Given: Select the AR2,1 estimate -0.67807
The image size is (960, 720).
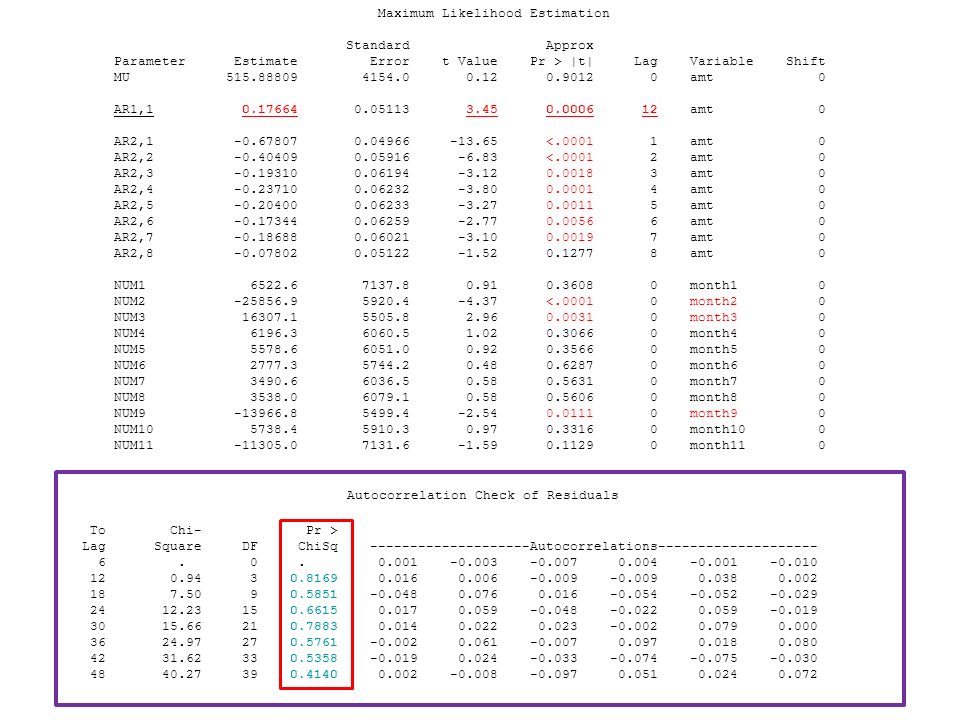Looking at the screenshot, I should click(x=266, y=141).
